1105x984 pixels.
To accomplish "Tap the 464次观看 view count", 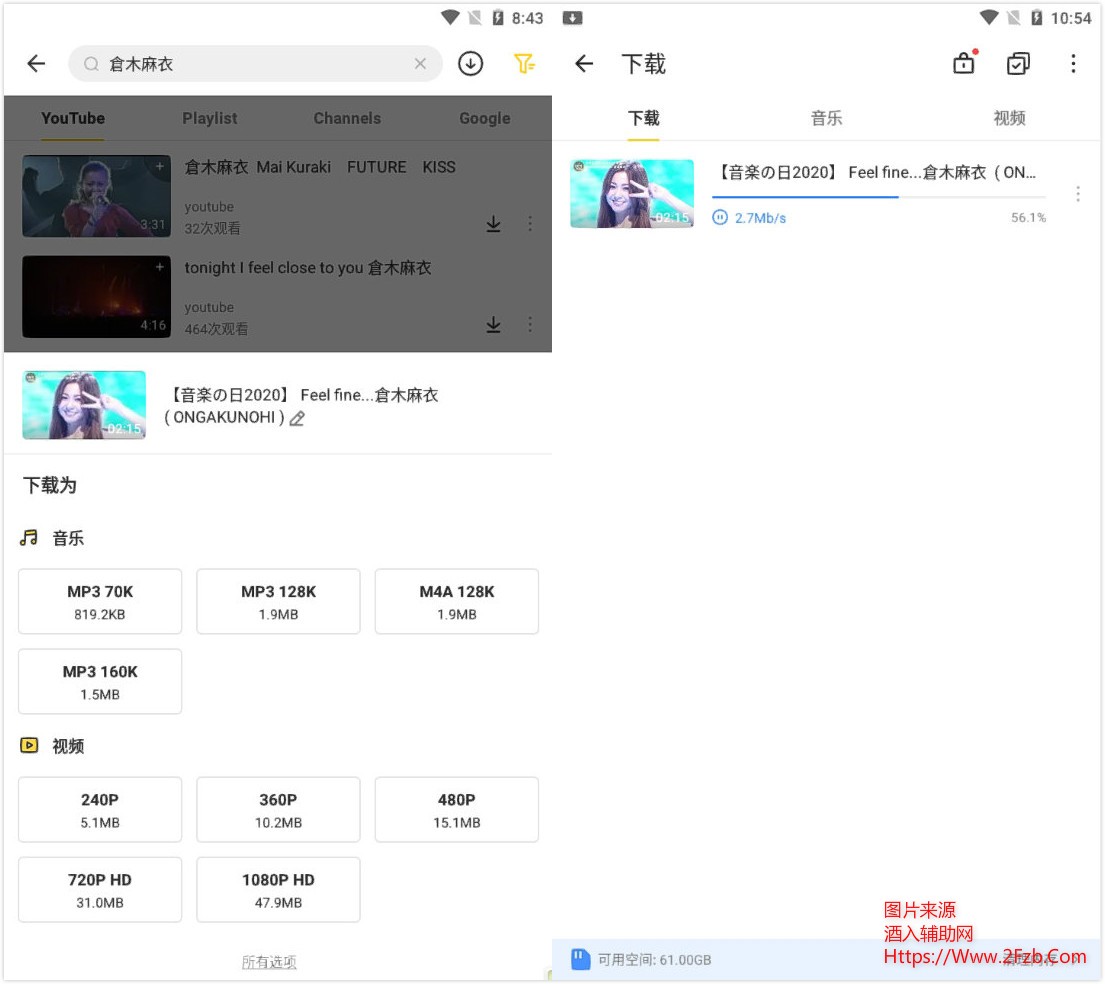I will point(216,329).
